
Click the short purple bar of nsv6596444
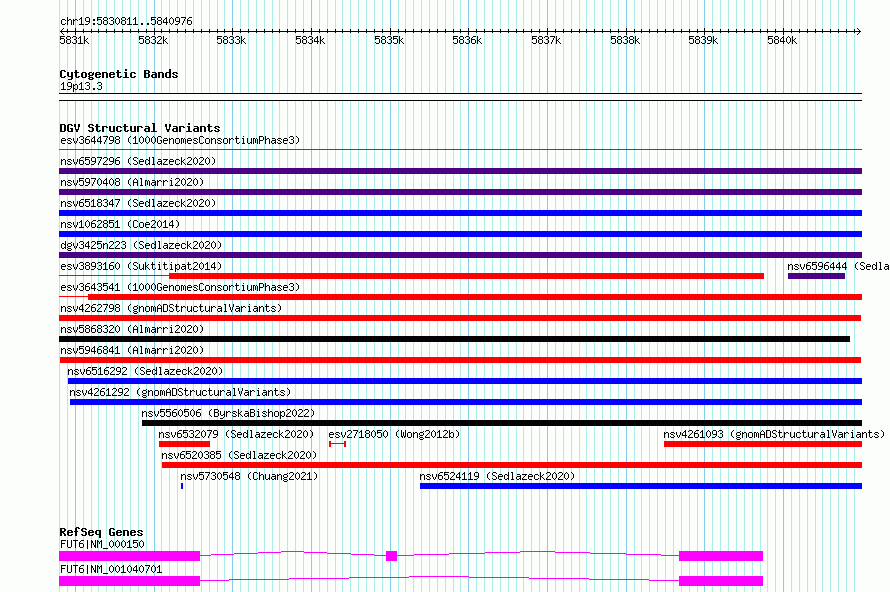tap(816, 276)
